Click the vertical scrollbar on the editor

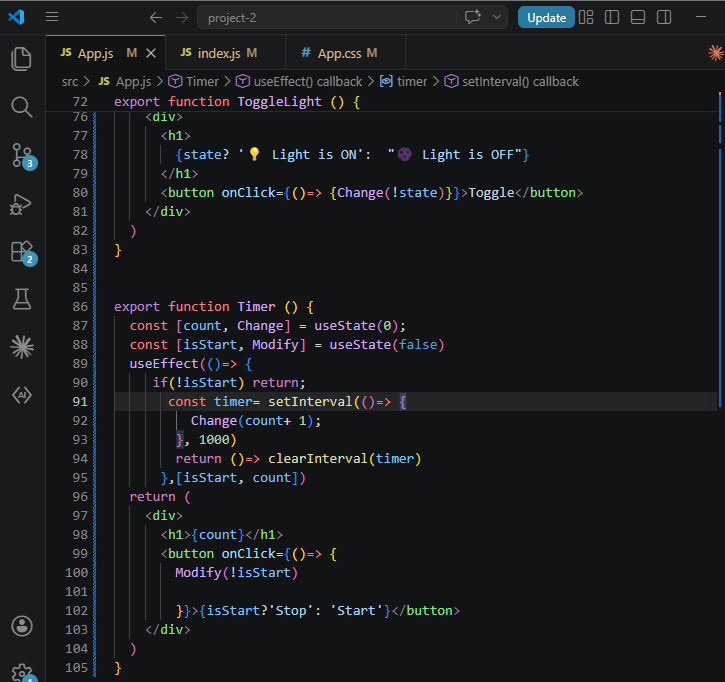tap(720, 250)
